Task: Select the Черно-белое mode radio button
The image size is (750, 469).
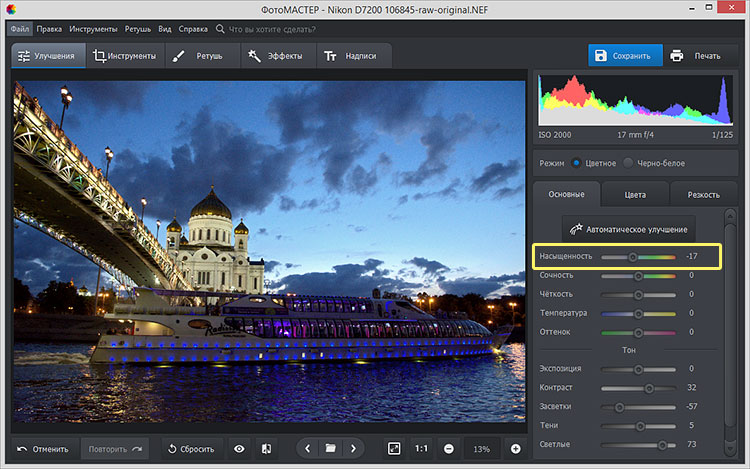Action: (x=628, y=163)
